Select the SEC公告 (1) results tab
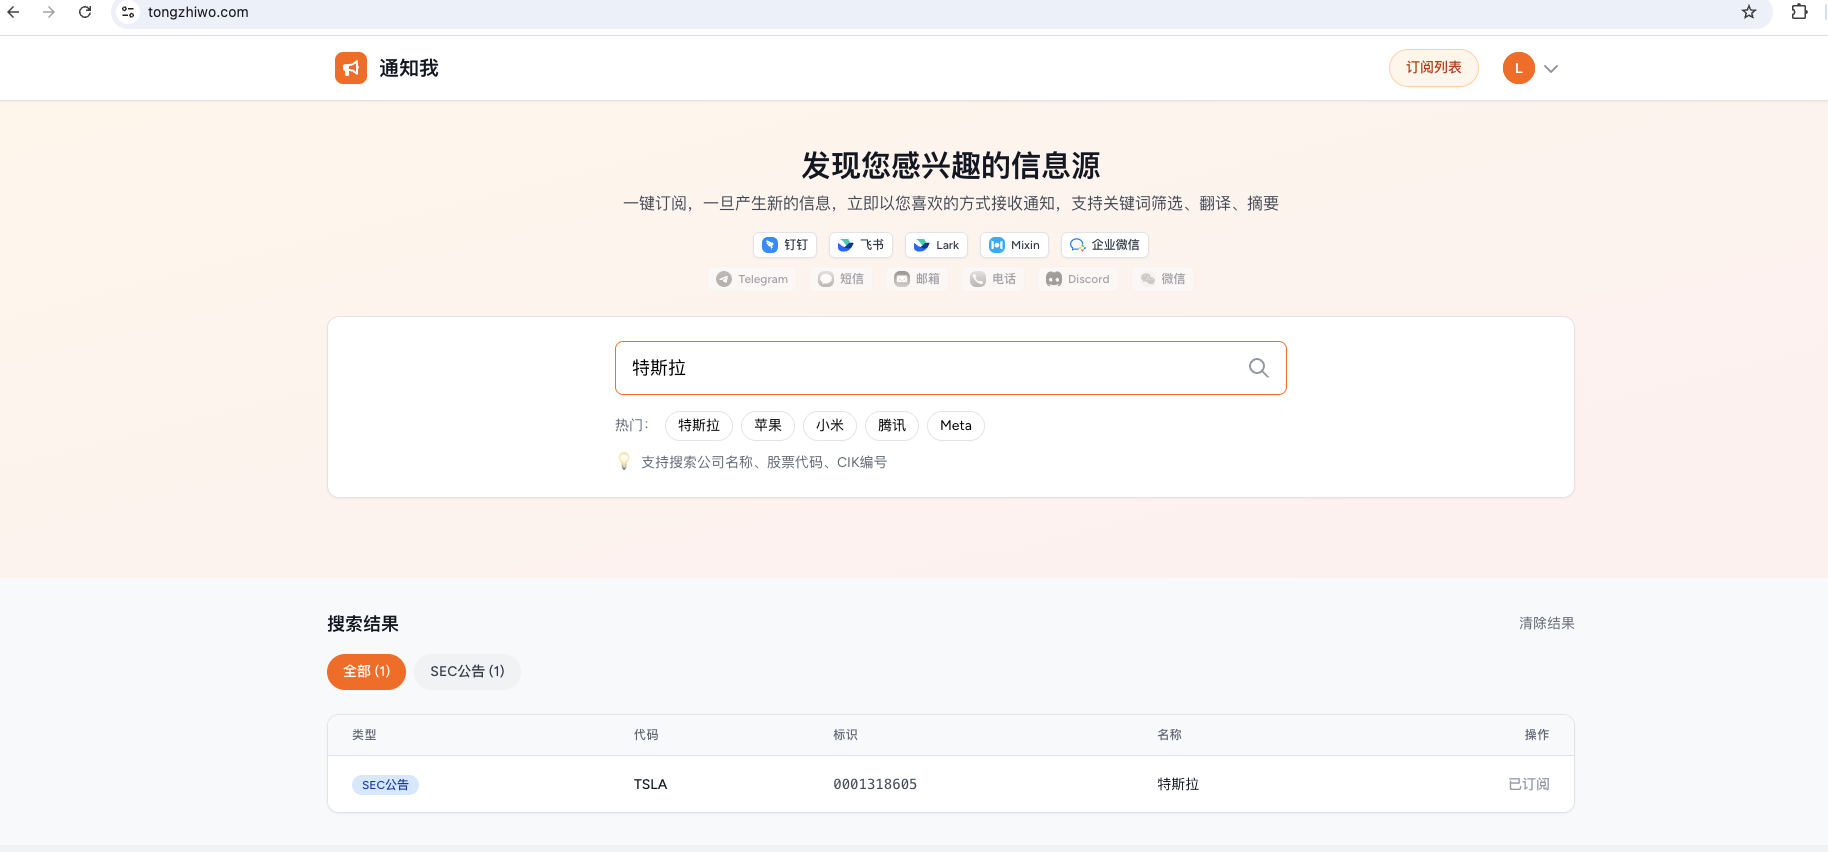The width and height of the screenshot is (1828, 852). point(467,672)
